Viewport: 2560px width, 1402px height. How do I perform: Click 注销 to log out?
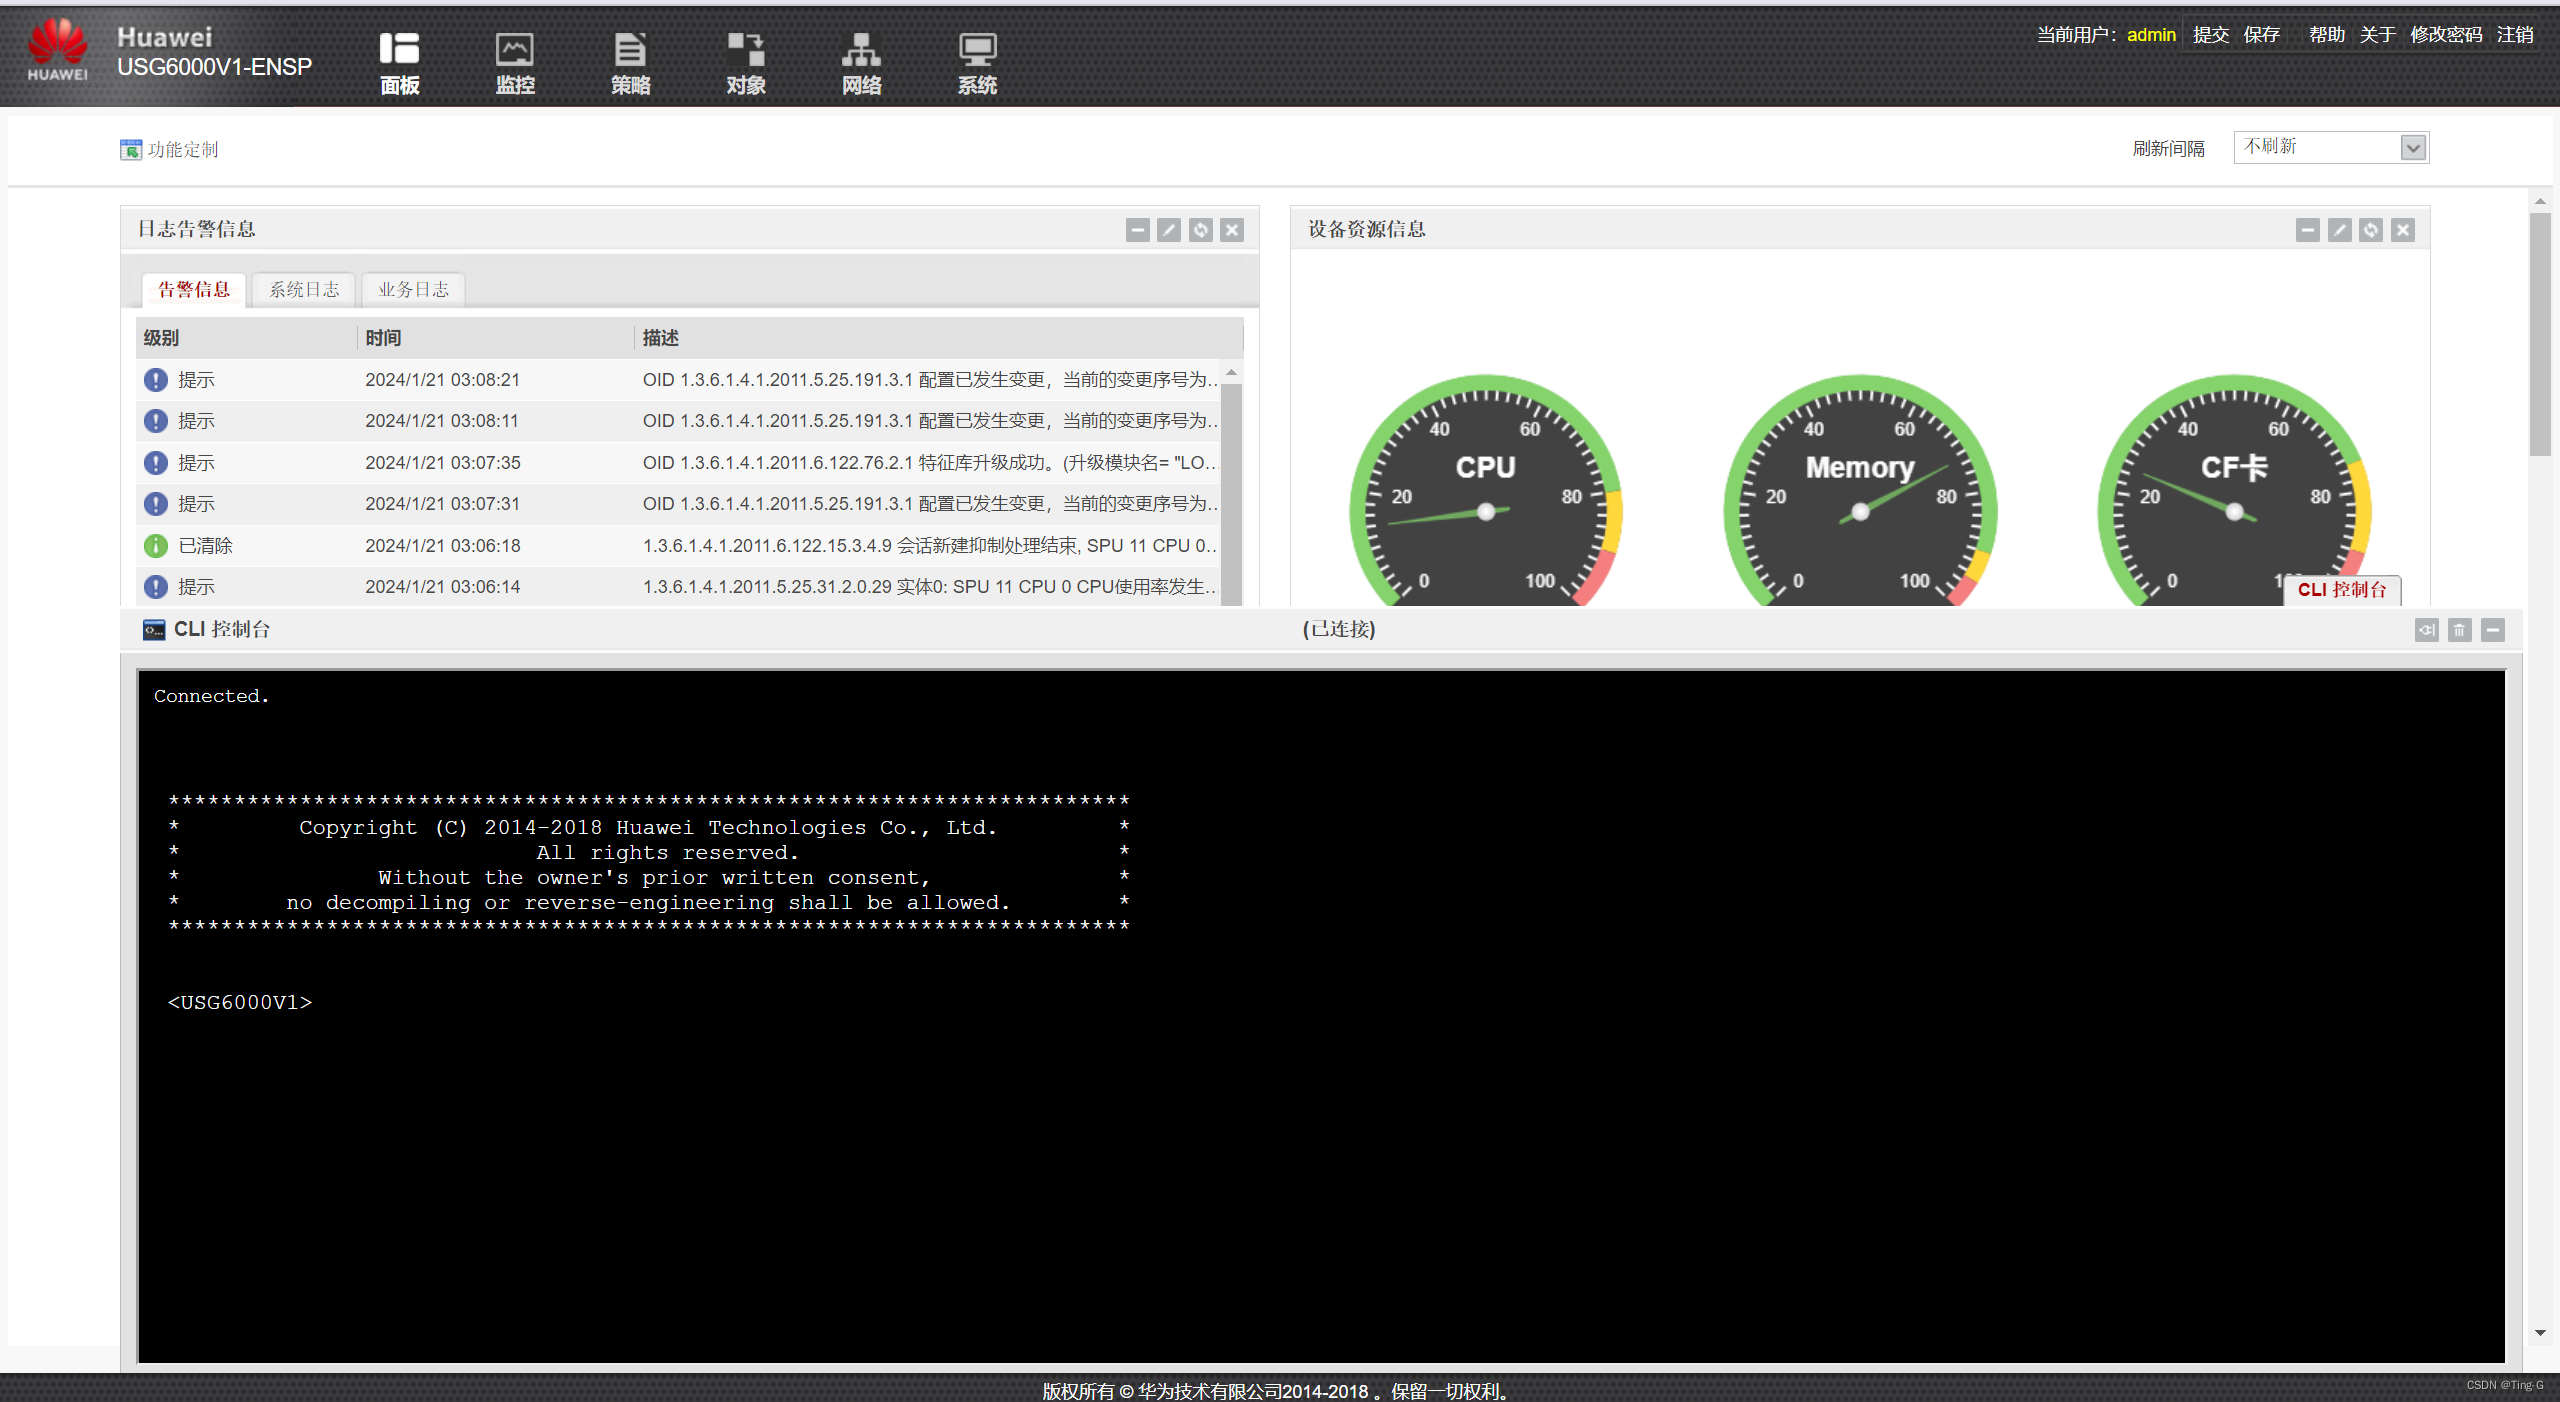[2515, 35]
